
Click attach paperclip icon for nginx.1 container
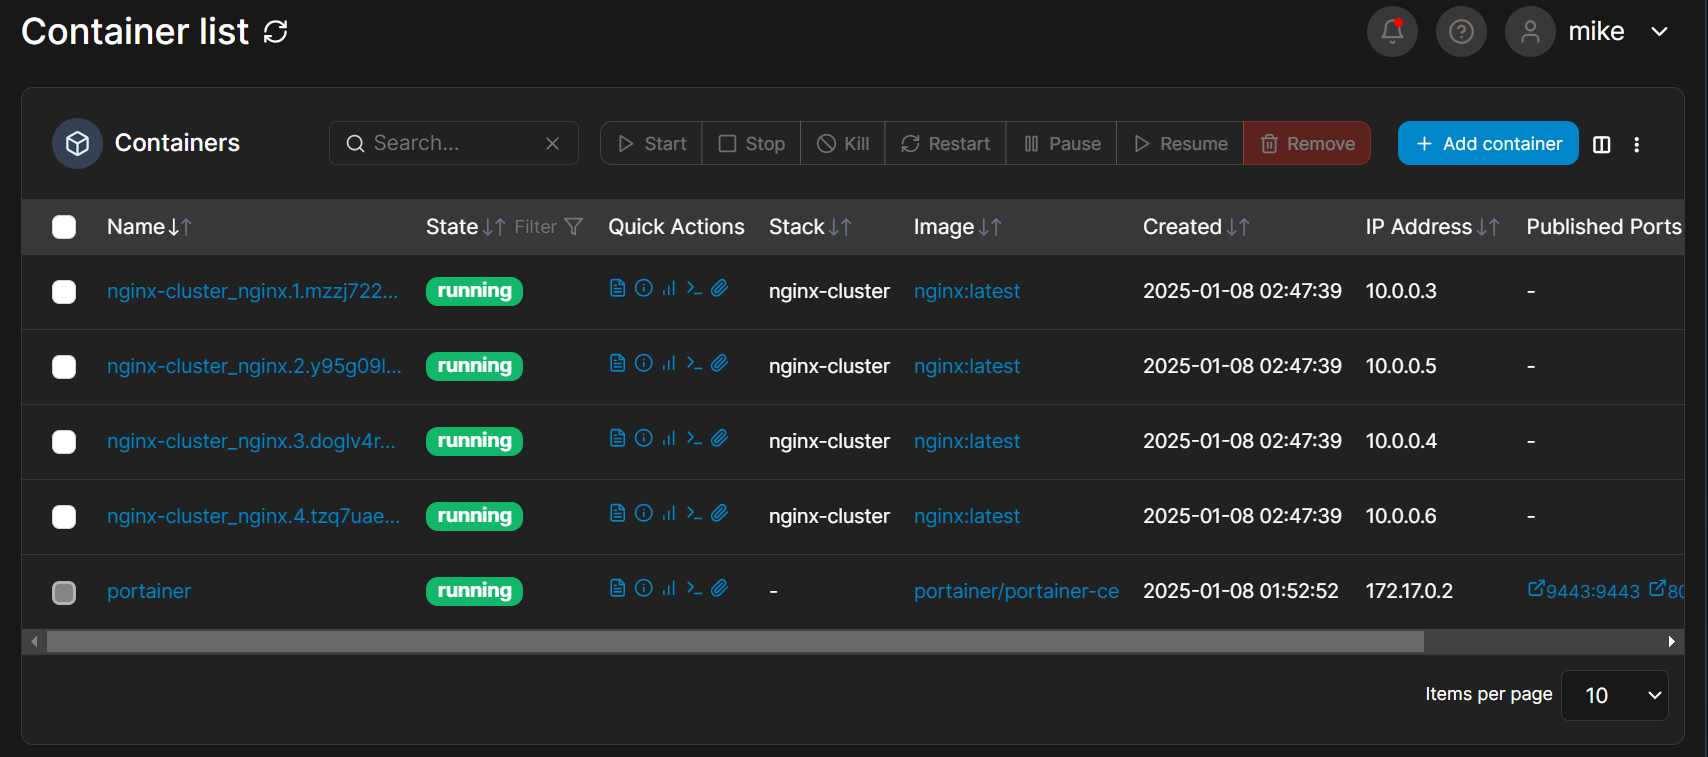(x=719, y=288)
